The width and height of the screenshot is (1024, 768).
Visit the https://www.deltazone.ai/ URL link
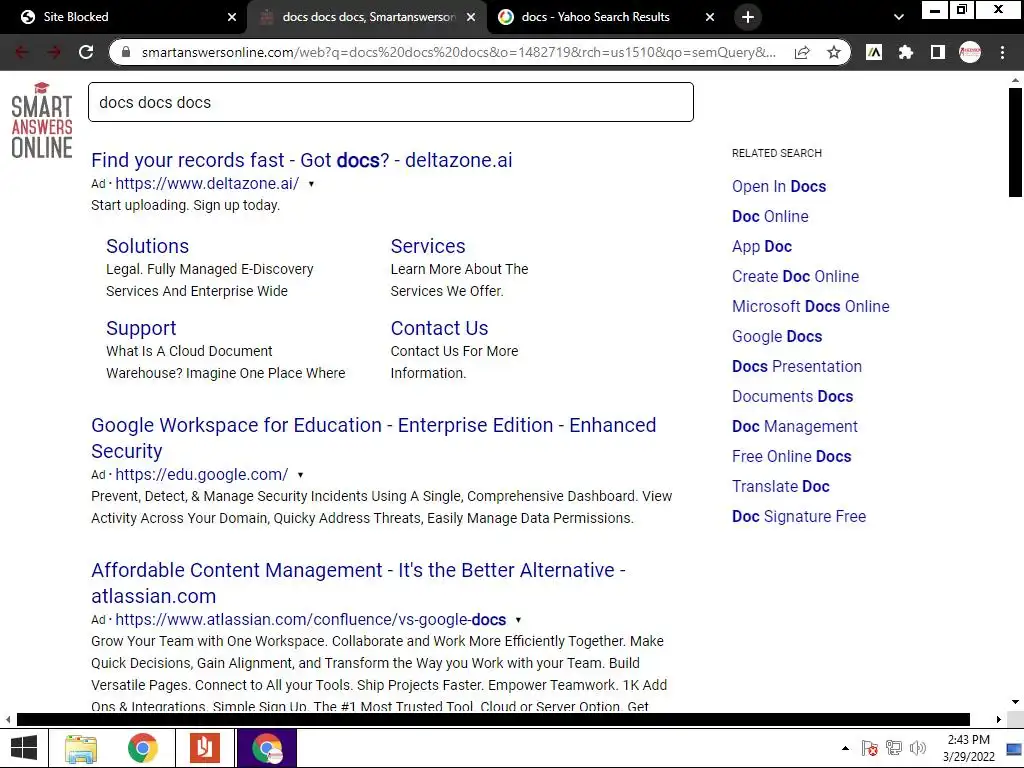[x=207, y=184]
